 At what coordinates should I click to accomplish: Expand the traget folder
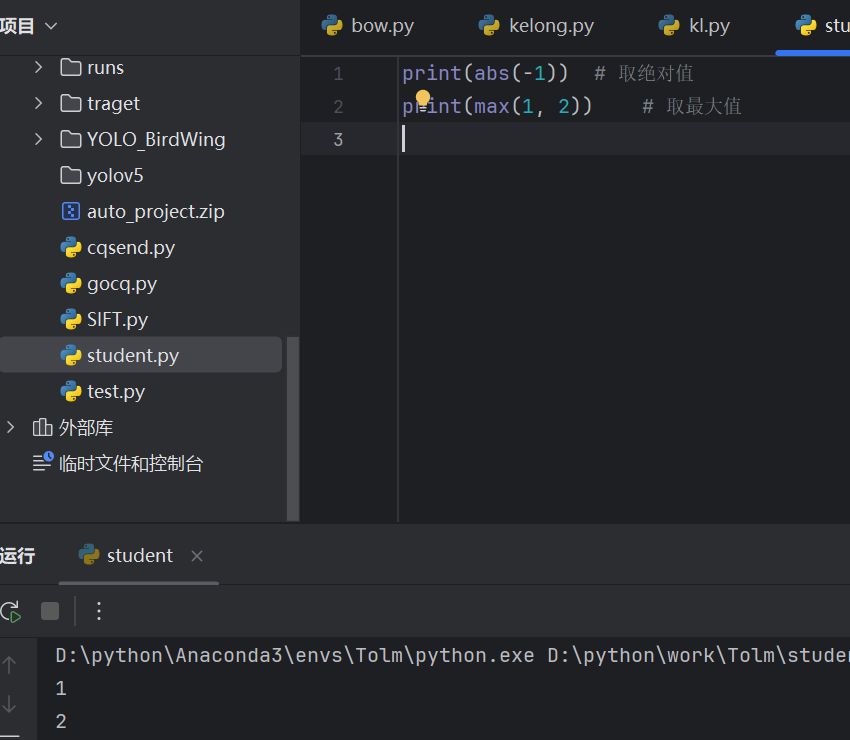pos(38,103)
